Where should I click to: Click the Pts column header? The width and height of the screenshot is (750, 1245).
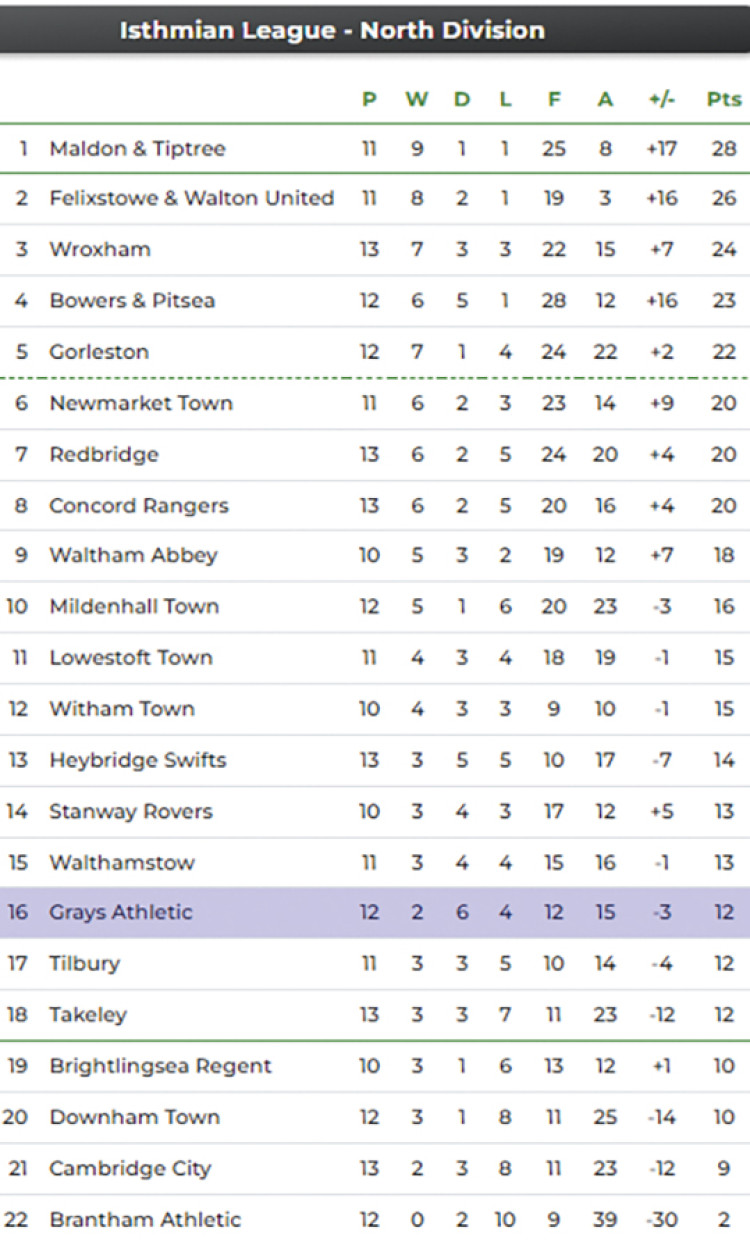(724, 99)
